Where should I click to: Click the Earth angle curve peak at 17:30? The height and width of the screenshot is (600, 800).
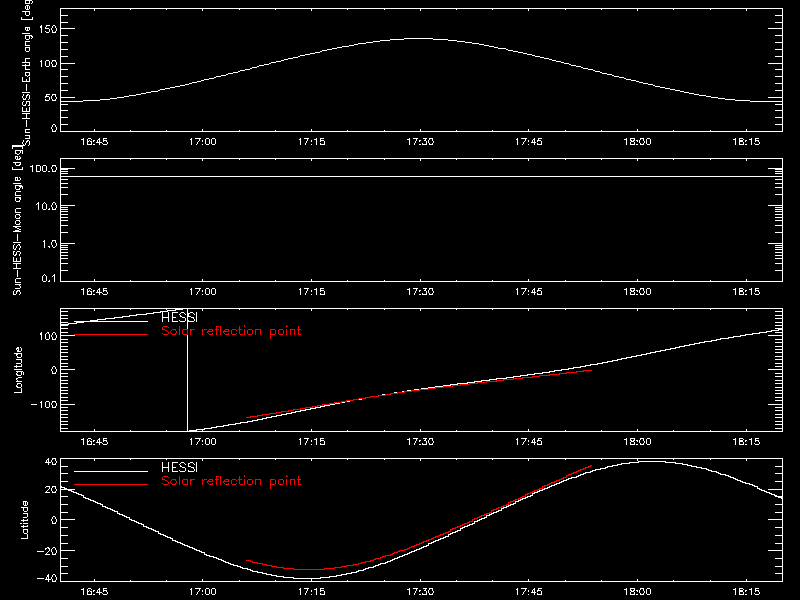point(420,39)
